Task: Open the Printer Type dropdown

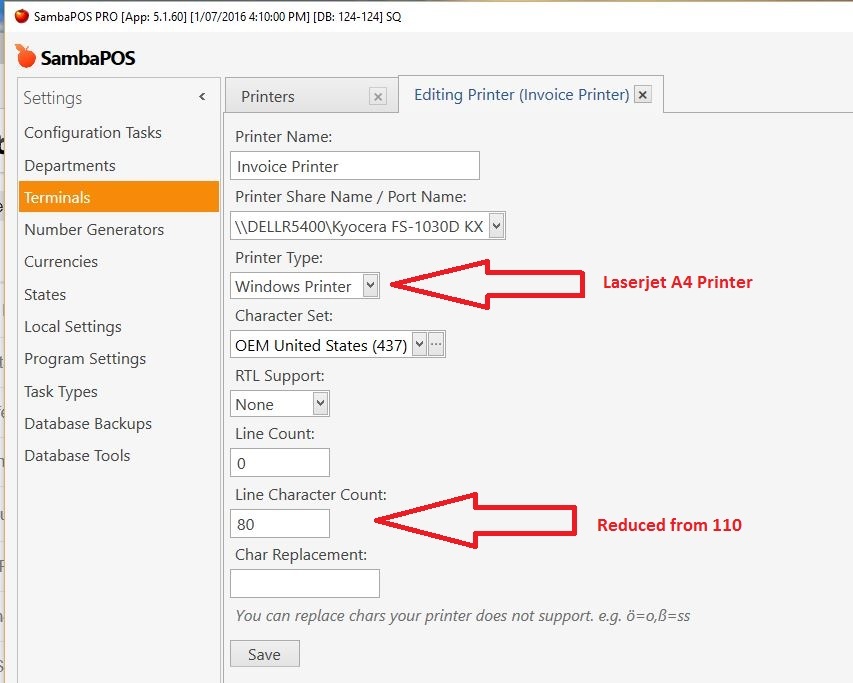Action: point(370,285)
